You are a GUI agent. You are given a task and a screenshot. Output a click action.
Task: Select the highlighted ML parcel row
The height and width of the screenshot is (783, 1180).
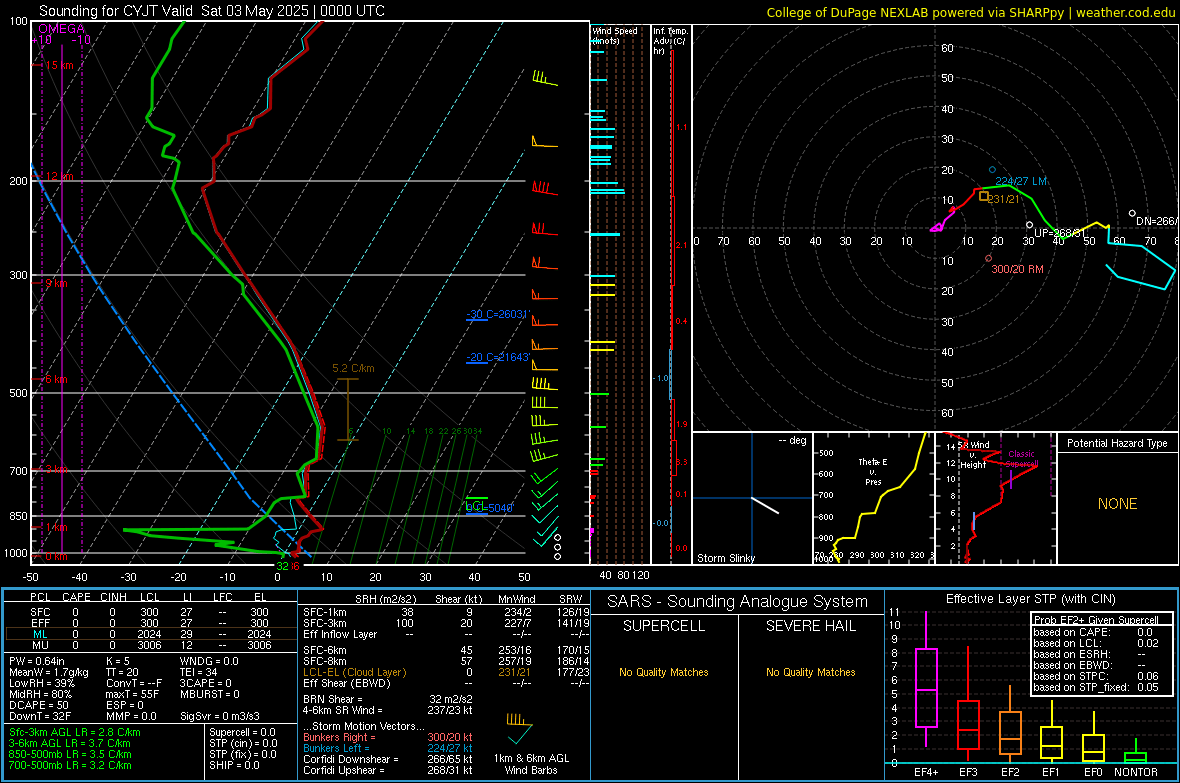tap(151, 634)
